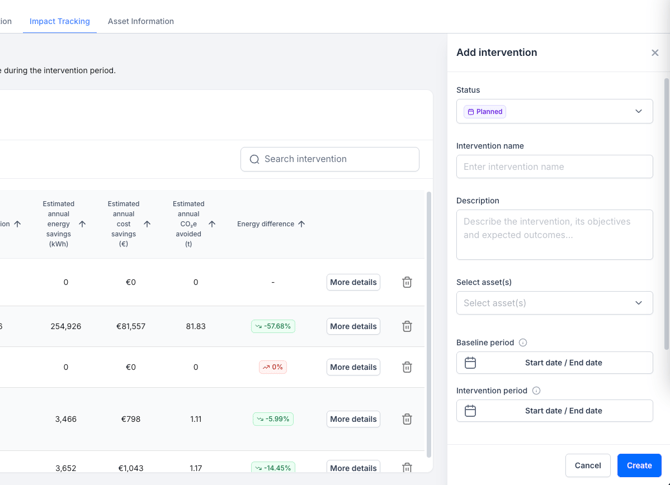Sort by Energy difference column arrow

[x=301, y=224]
